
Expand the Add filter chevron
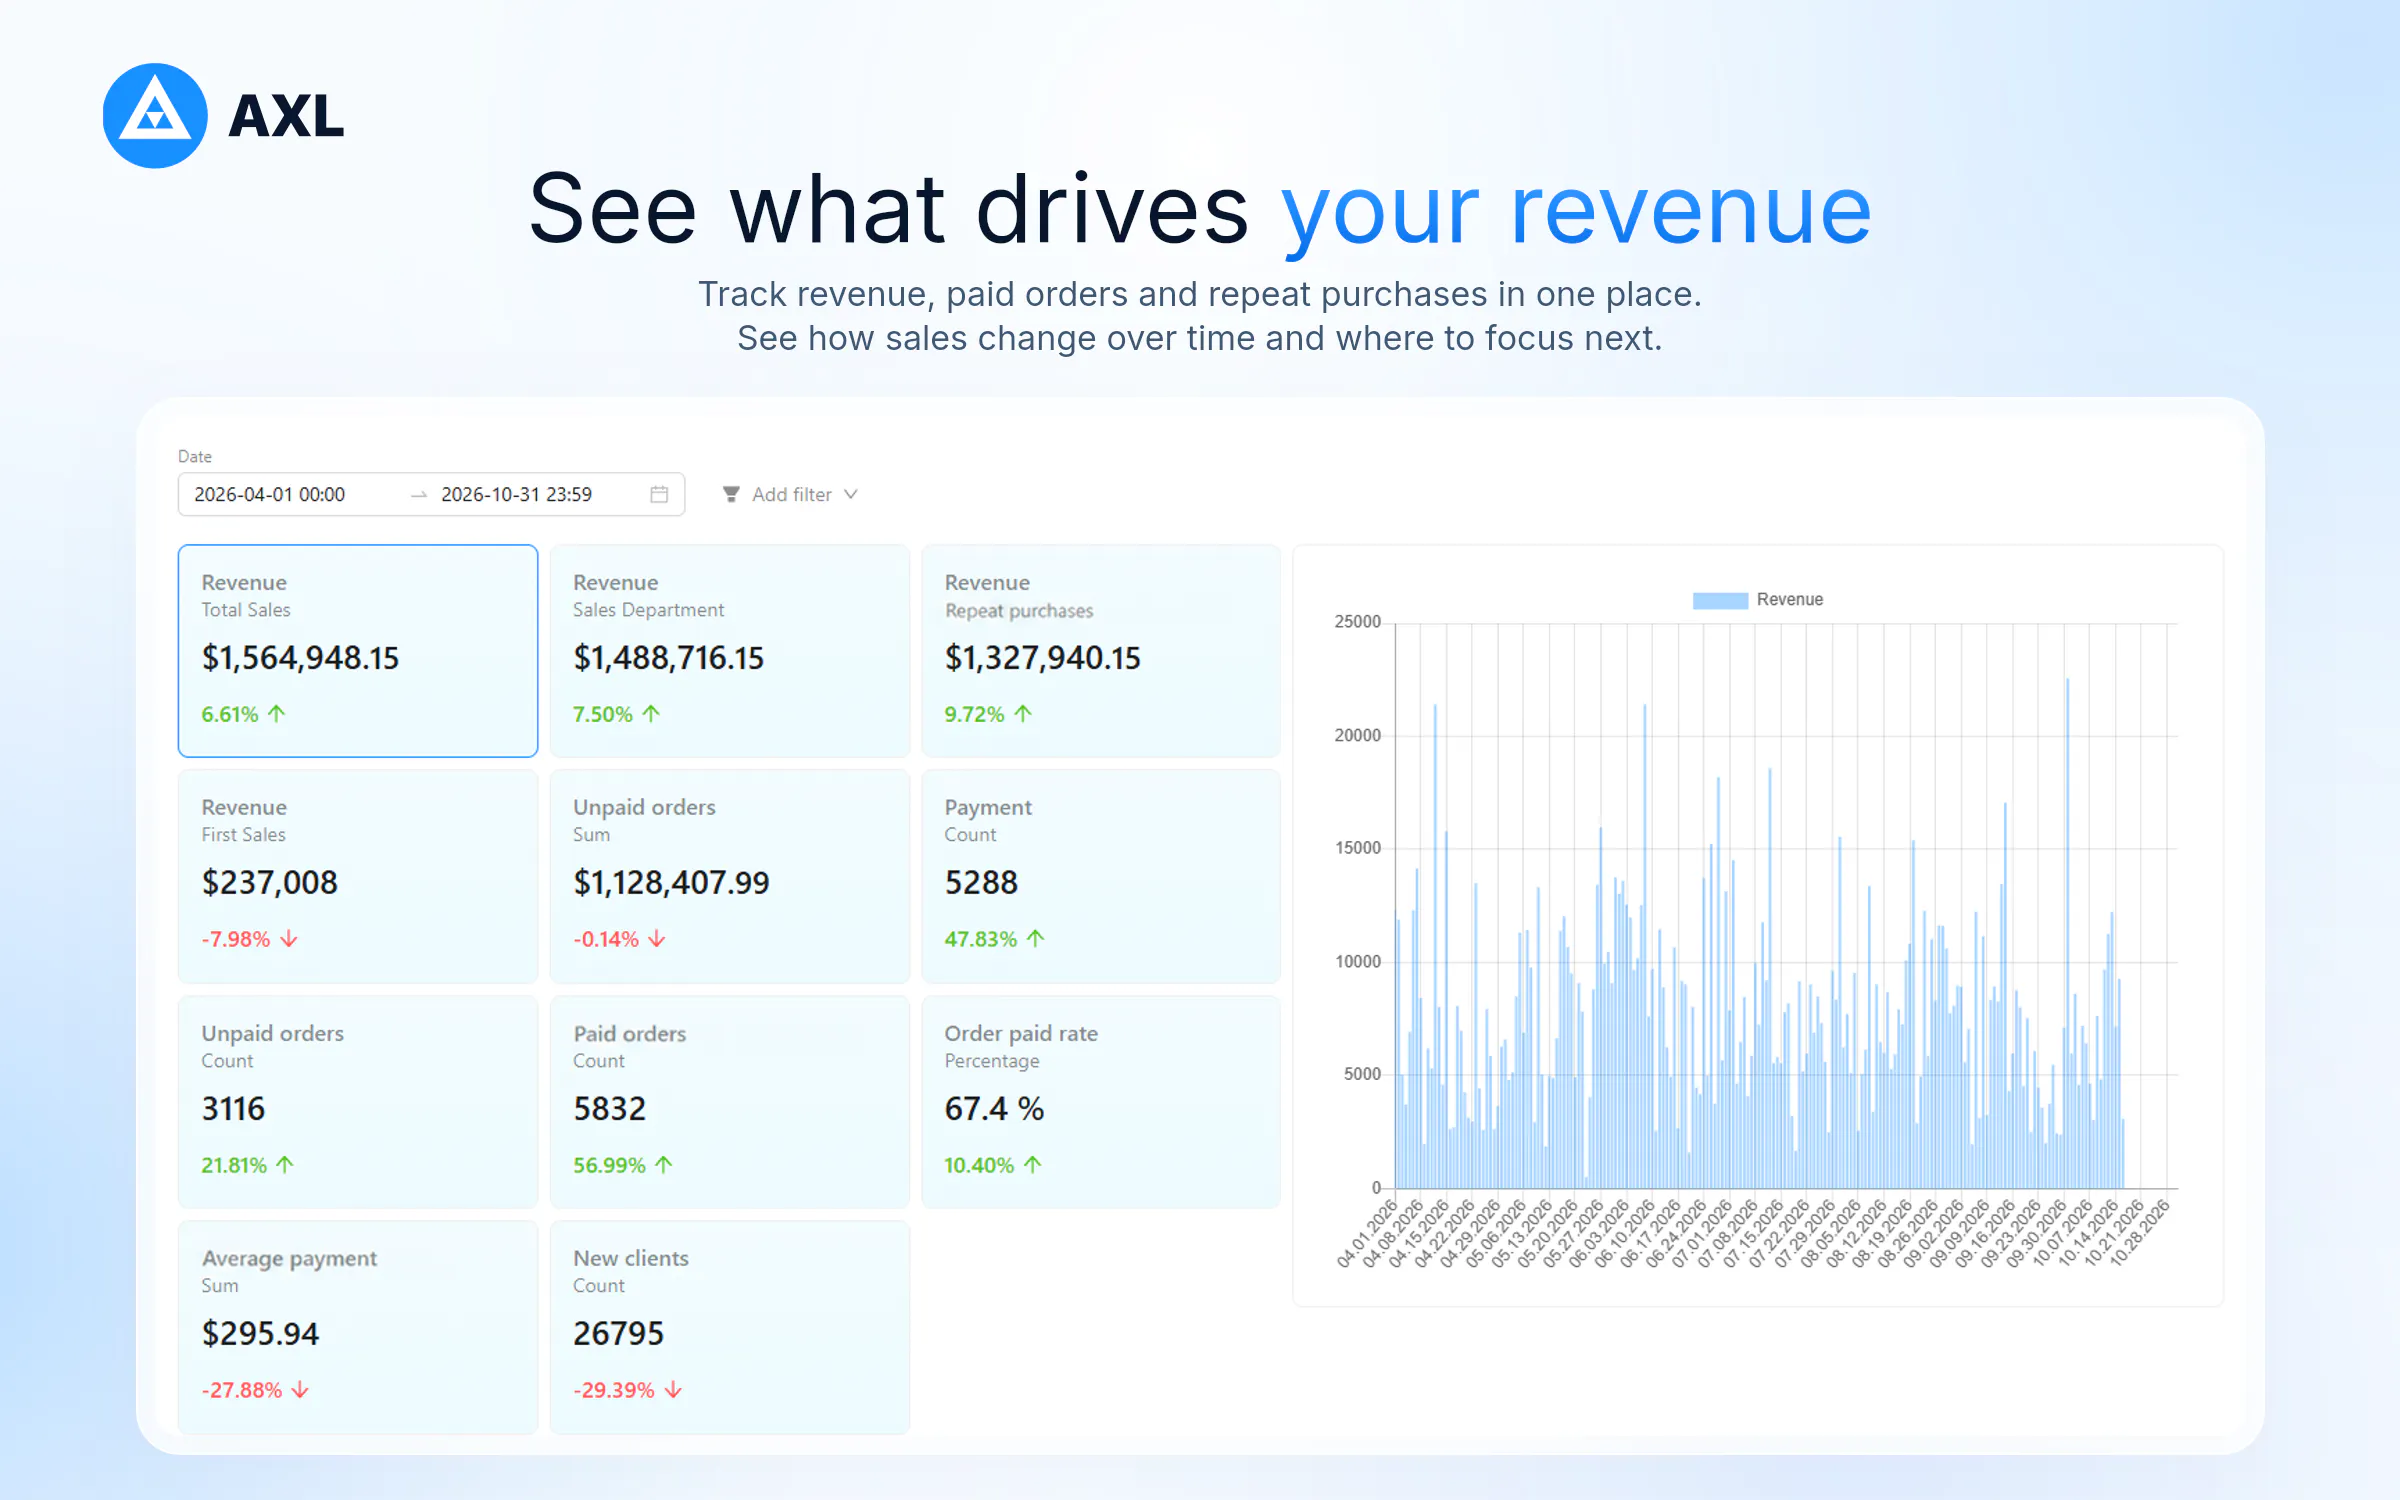point(851,494)
